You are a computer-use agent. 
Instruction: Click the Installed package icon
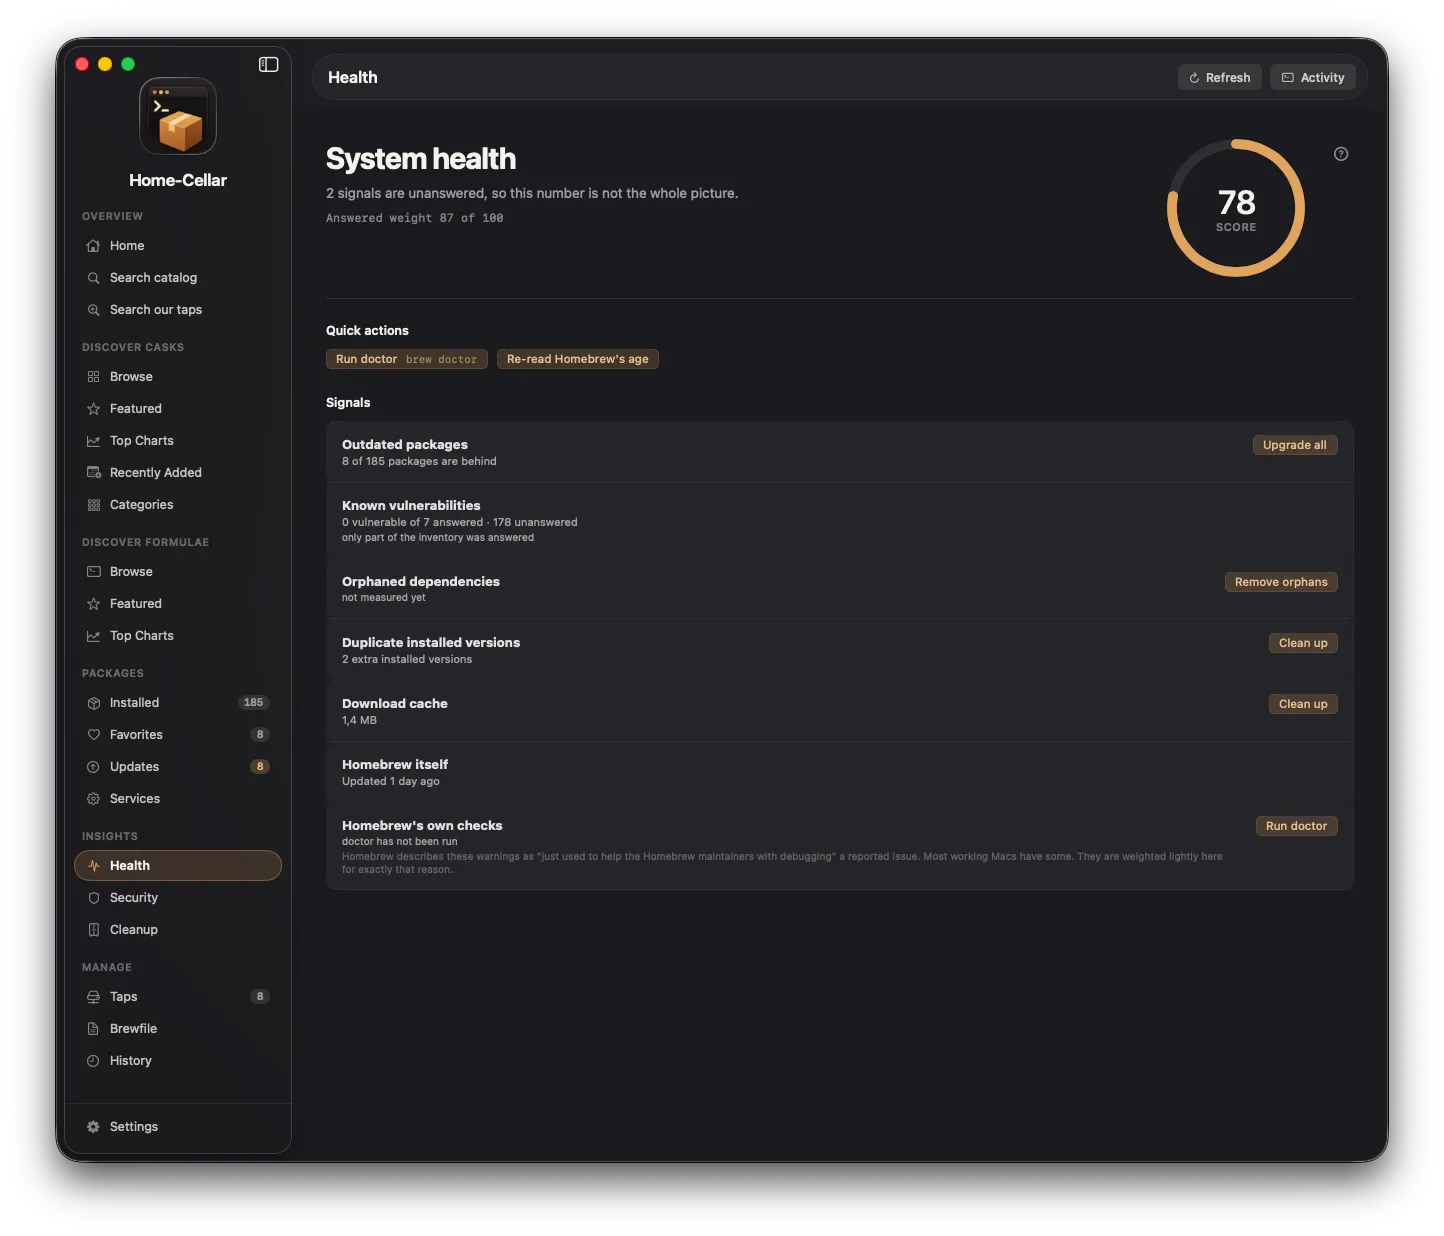[x=93, y=703]
